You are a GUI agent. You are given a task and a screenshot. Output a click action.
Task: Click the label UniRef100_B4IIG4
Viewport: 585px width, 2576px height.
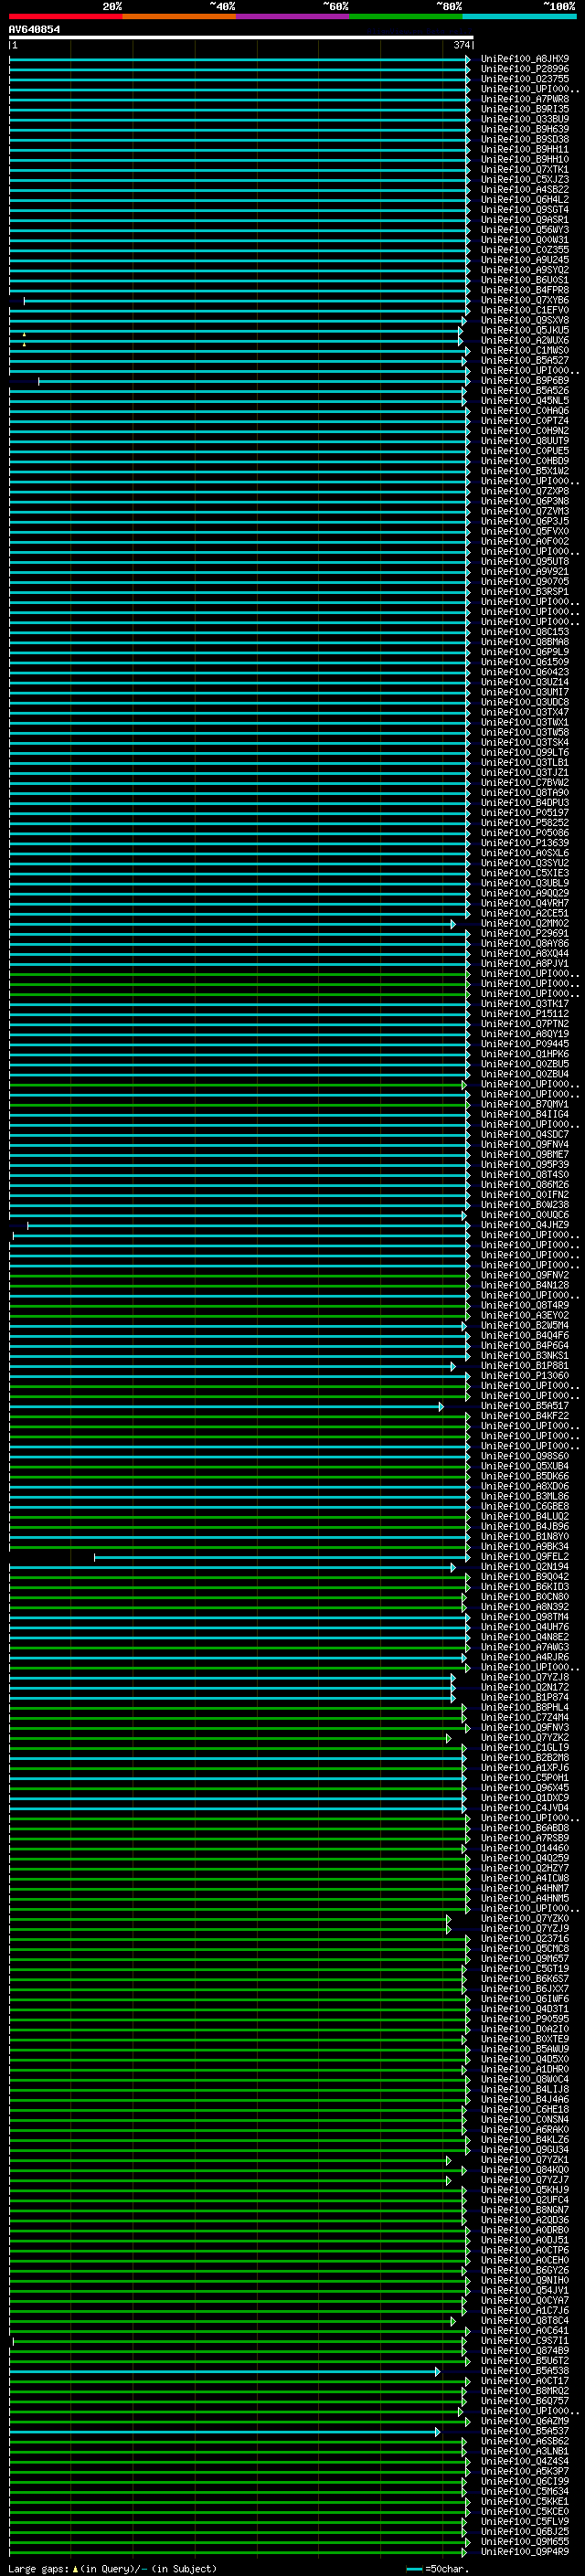point(525,1115)
